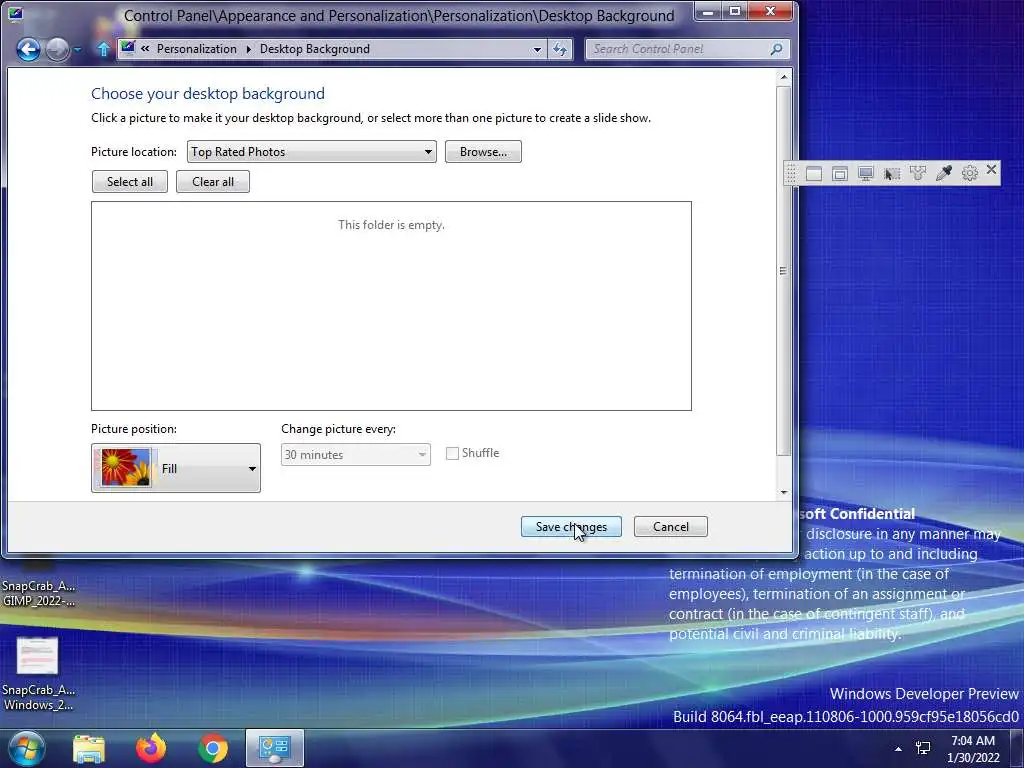Click the Show desktop strip
This screenshot has height=768, width=1024.
click(x=1017, y=748)
